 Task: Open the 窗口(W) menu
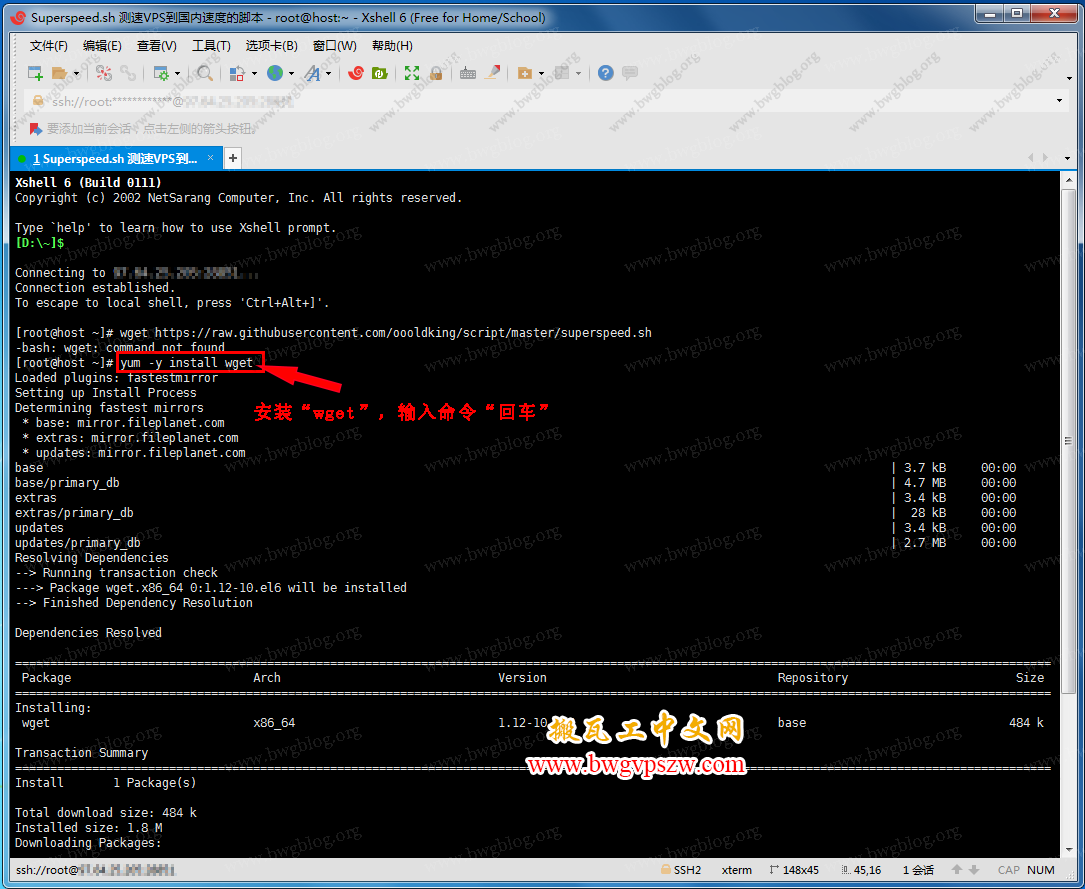pyautogui.click(x=335, y=46)
